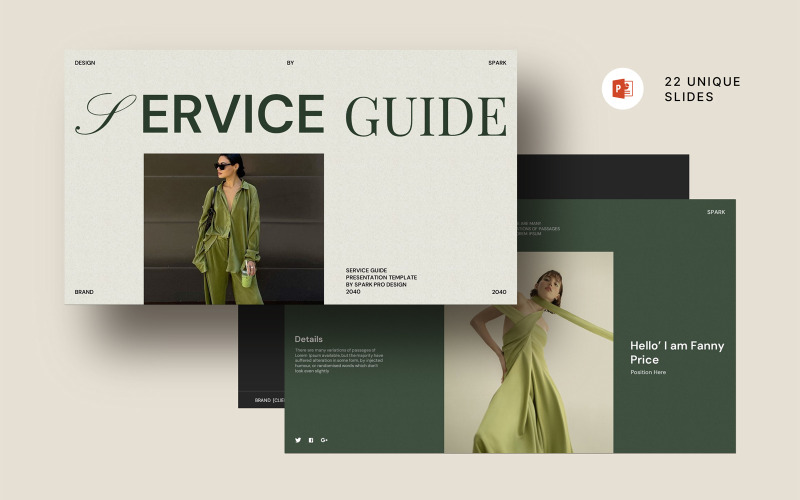800x500 pixels.
Task: Click the Twitter bird icon
Action: click(298, 440)
